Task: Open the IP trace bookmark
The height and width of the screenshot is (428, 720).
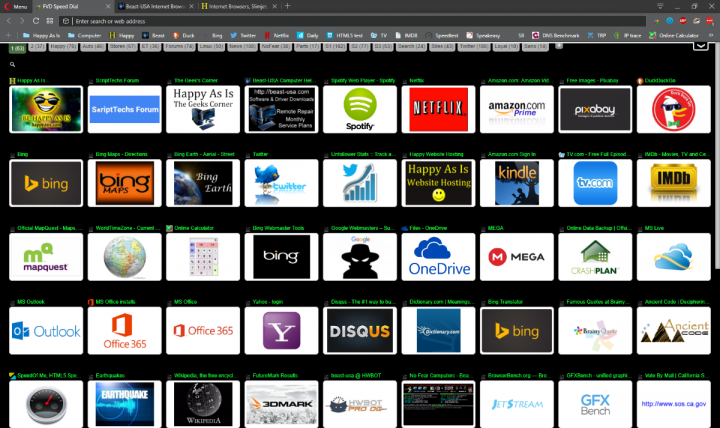Action: (627, 35)
